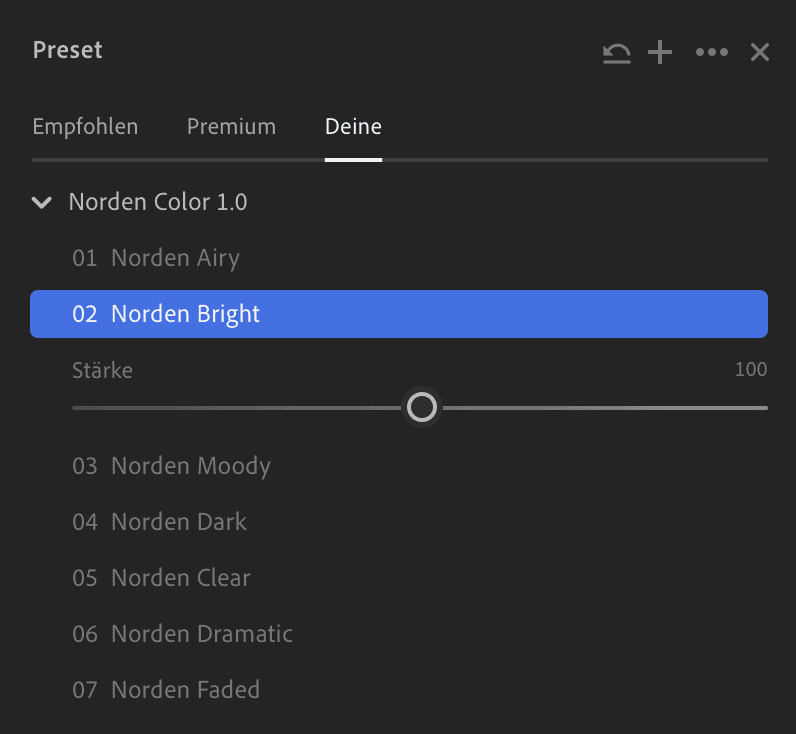Viewport: 796px width, 734px height.
Task: Close the Preset panel
Action: click(759, 52)
